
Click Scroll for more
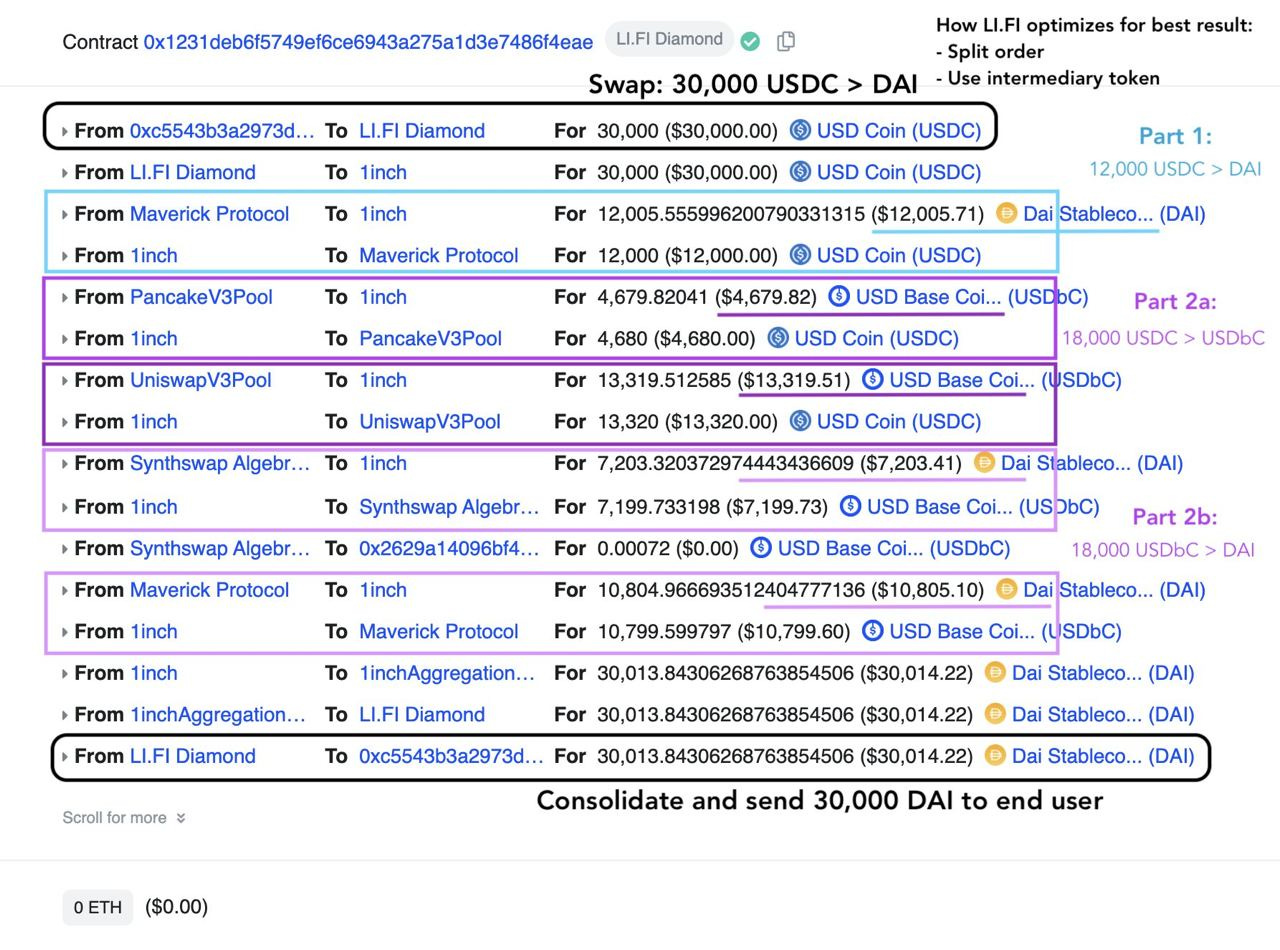pyautogui.click(x=124, y=818)
